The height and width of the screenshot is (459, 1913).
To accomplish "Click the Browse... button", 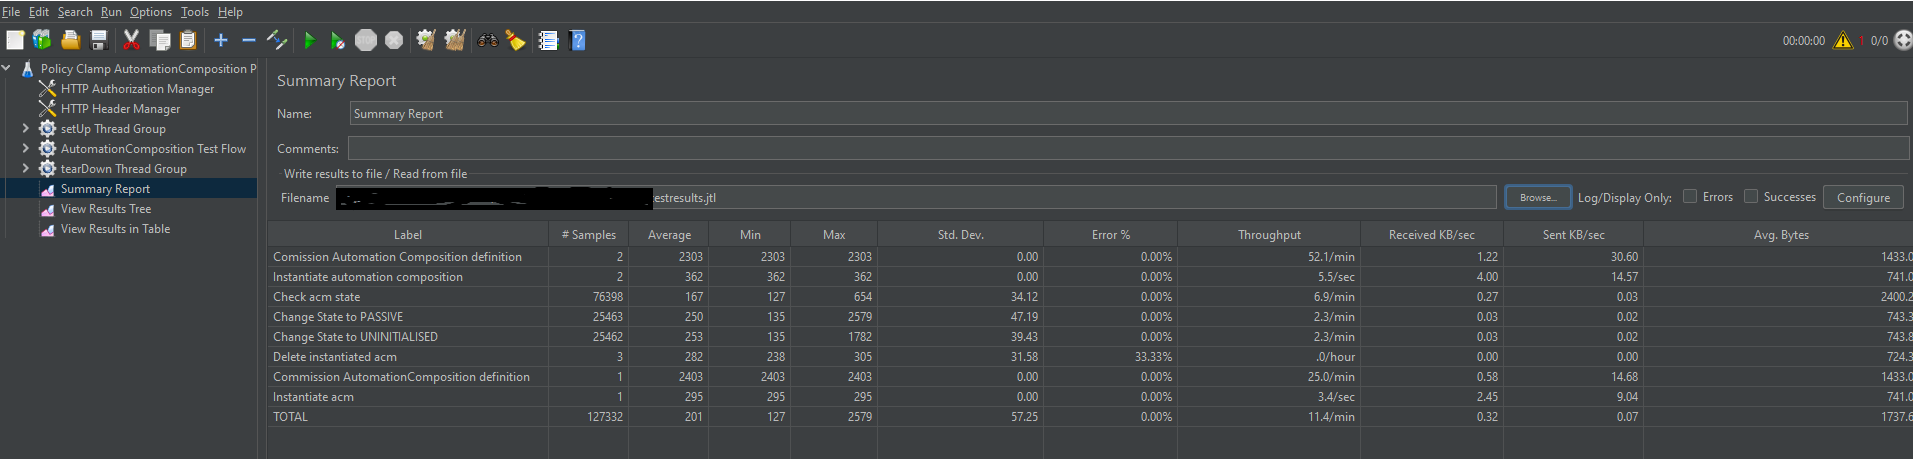I will point(1538,198).
